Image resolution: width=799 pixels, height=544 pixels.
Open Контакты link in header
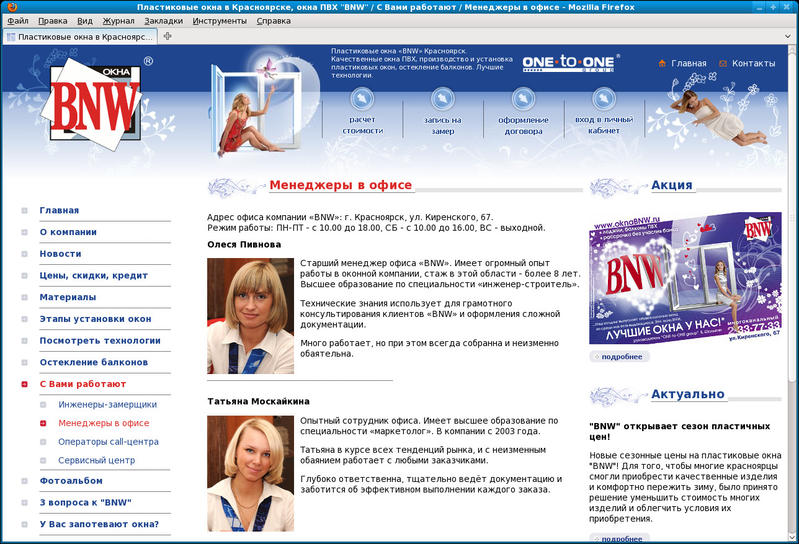click(x=753, y=64)
